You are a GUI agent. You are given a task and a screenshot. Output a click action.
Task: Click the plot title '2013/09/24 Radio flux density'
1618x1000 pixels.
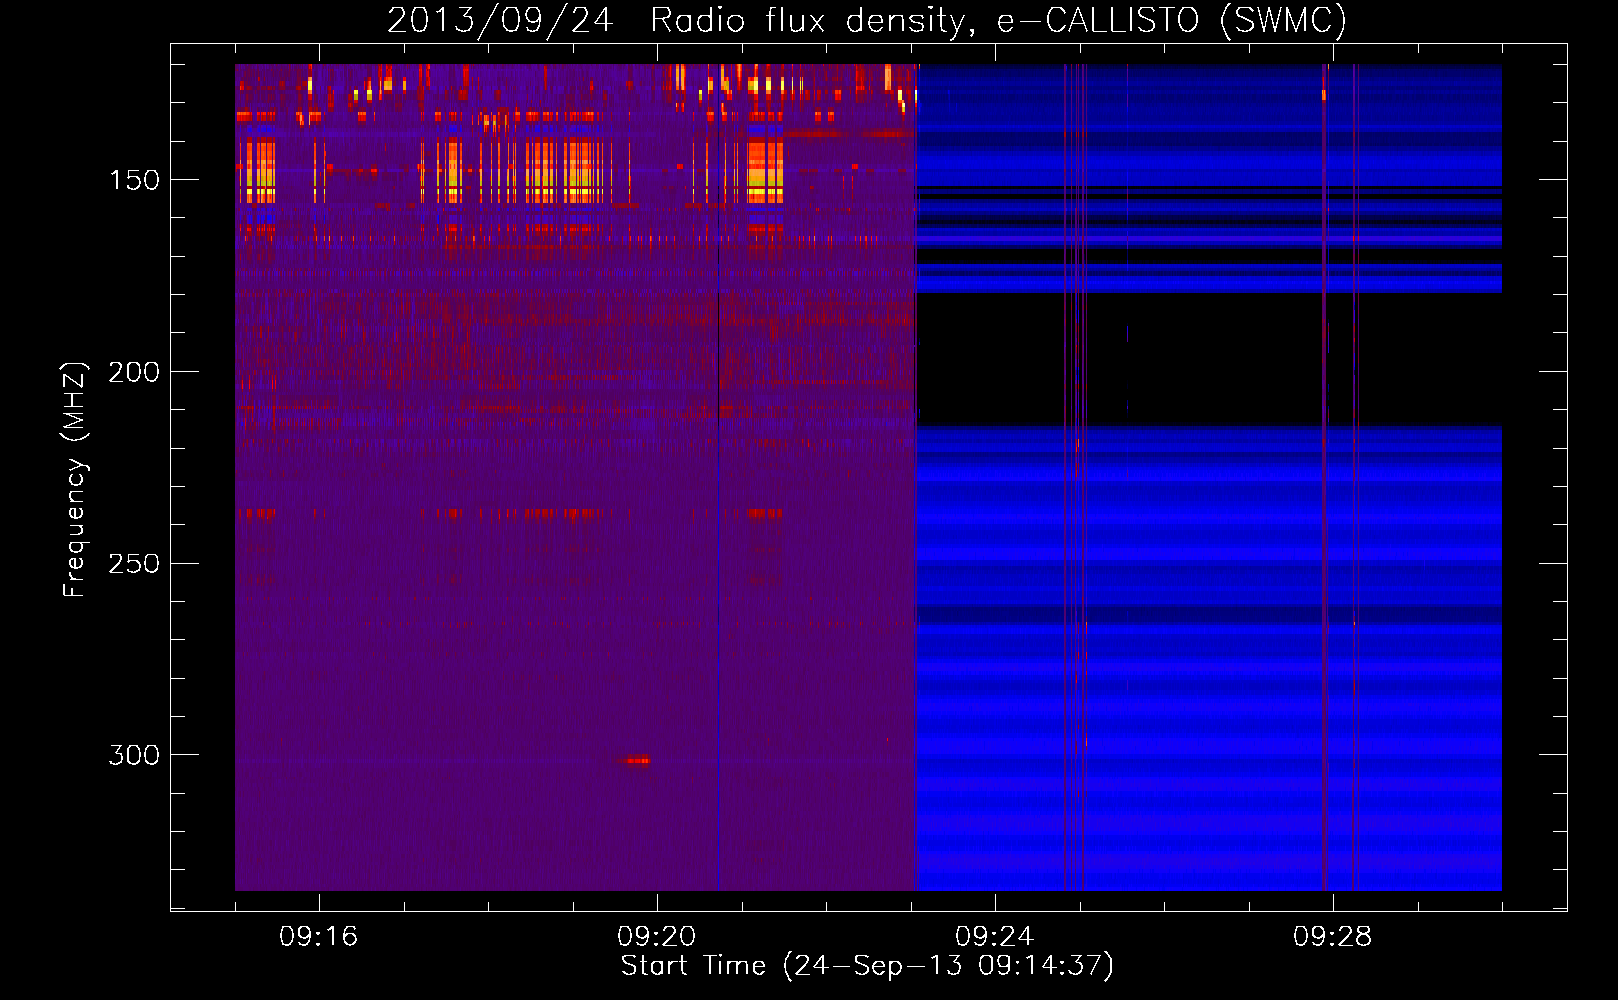pyautogui.click(x=680, y=21)
